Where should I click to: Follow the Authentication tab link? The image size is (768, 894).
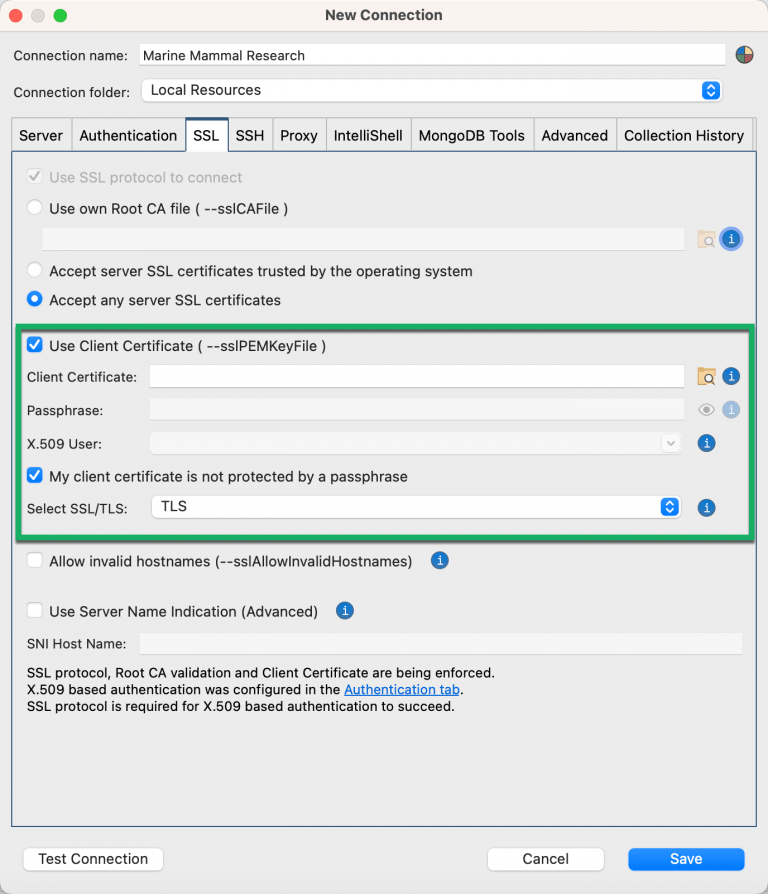[401, 689]
